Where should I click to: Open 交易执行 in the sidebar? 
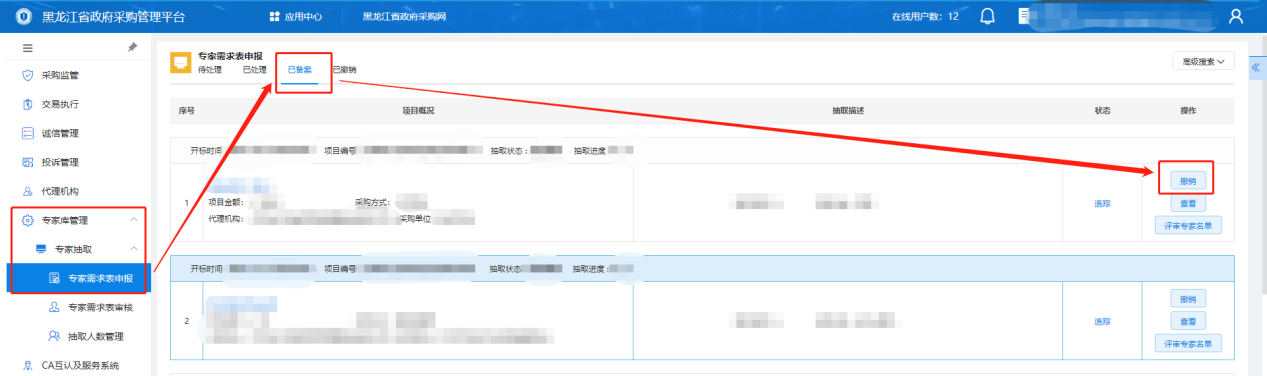coord(60,104)
